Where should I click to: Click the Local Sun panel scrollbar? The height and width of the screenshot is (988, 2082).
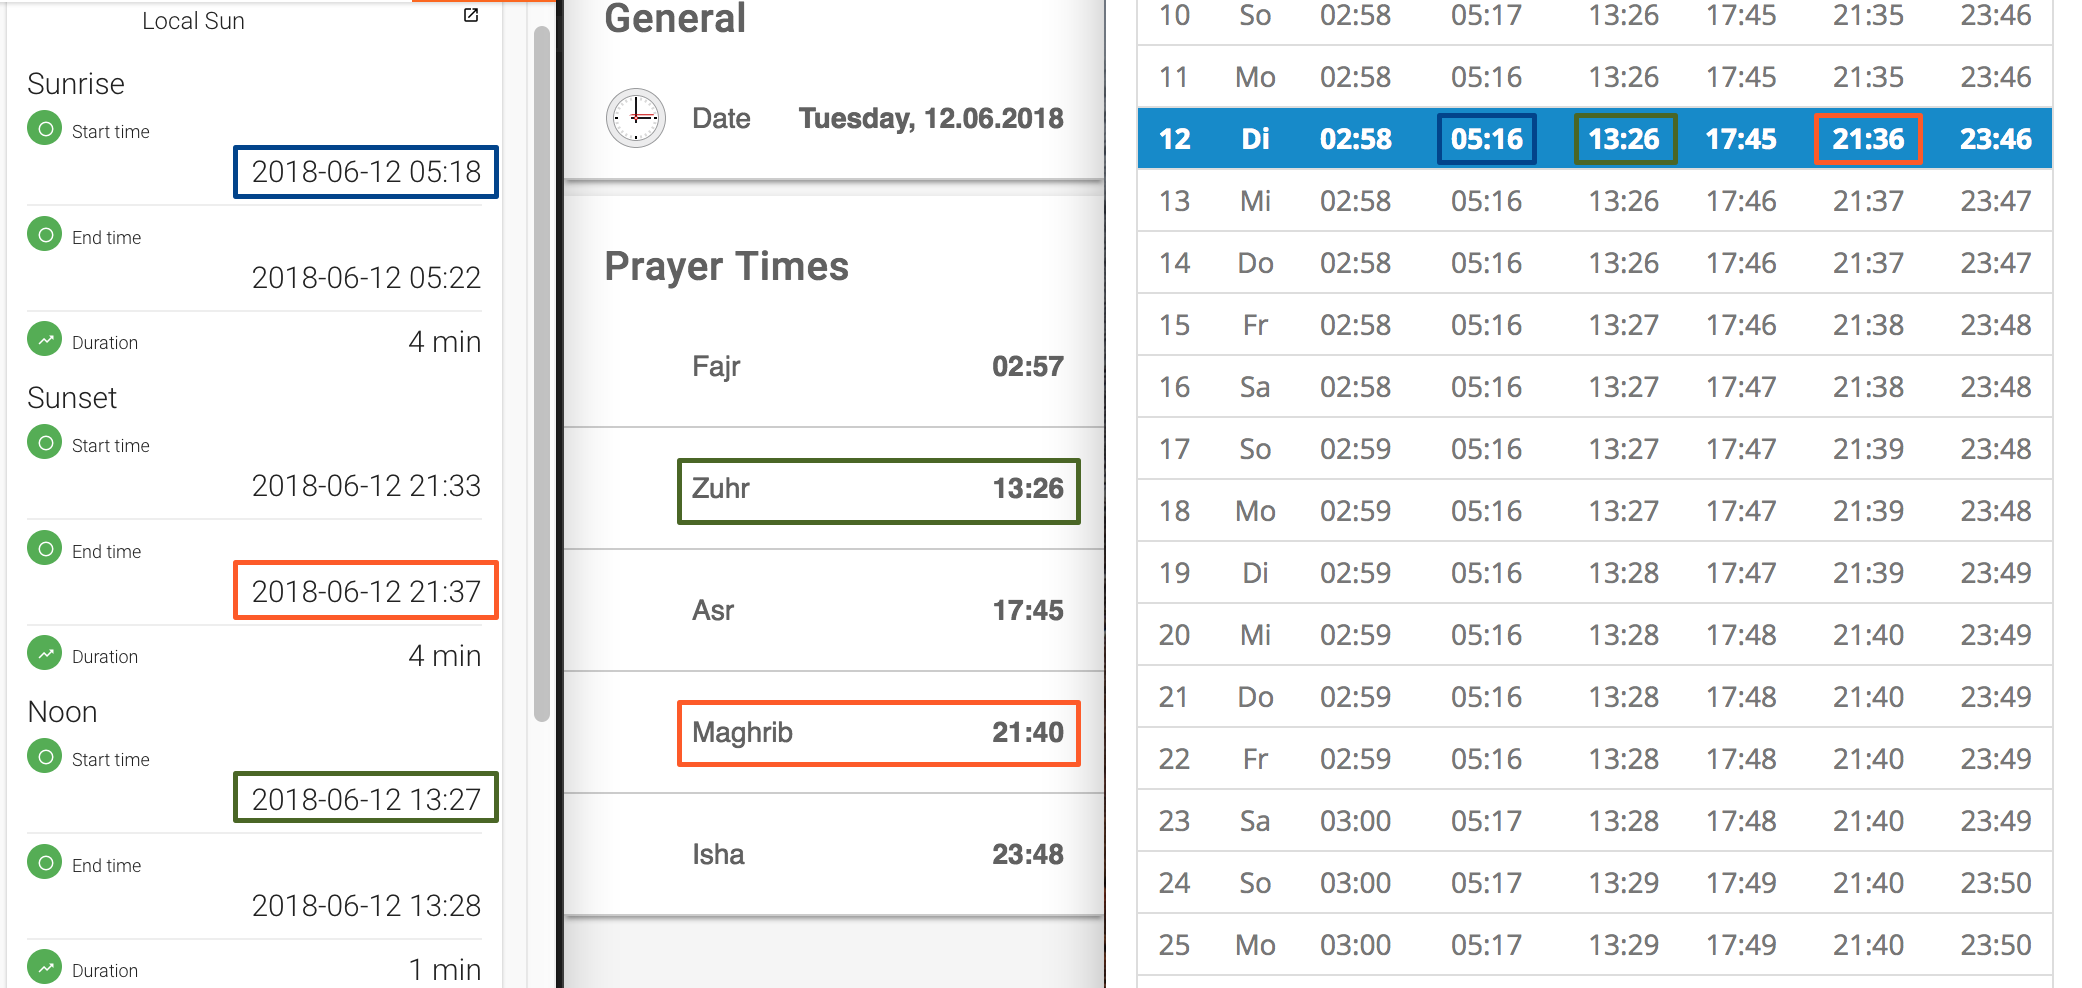(541, 370)
